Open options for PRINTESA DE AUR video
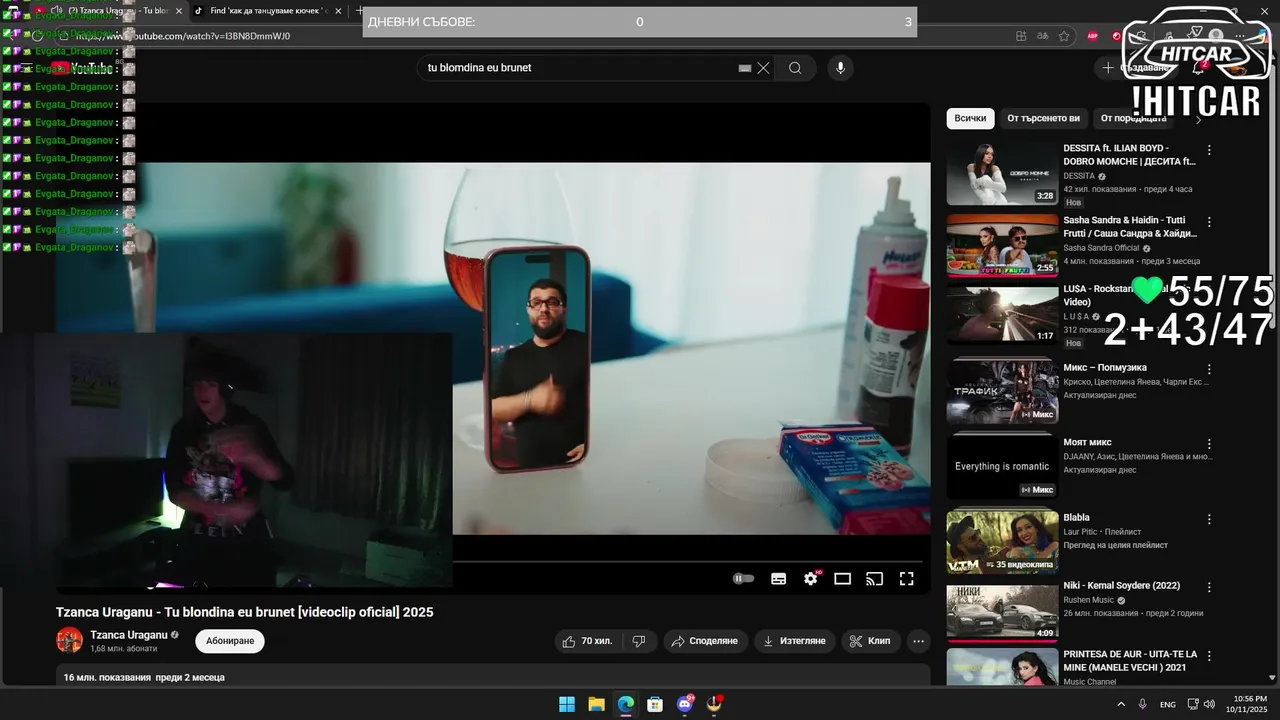This screenshot has height=720, width=1280. (x=1209, y=656)
